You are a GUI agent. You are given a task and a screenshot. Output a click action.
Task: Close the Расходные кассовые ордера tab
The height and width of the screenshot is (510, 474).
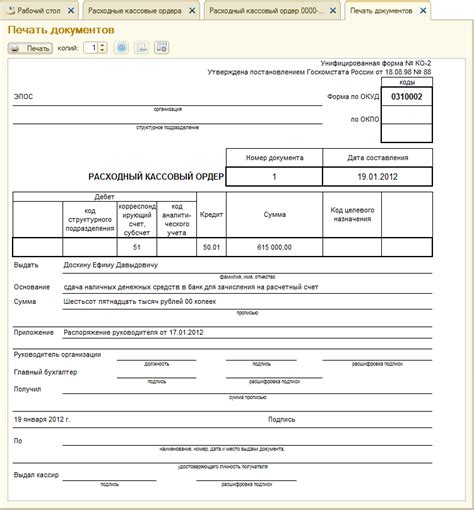pos(192,11)
